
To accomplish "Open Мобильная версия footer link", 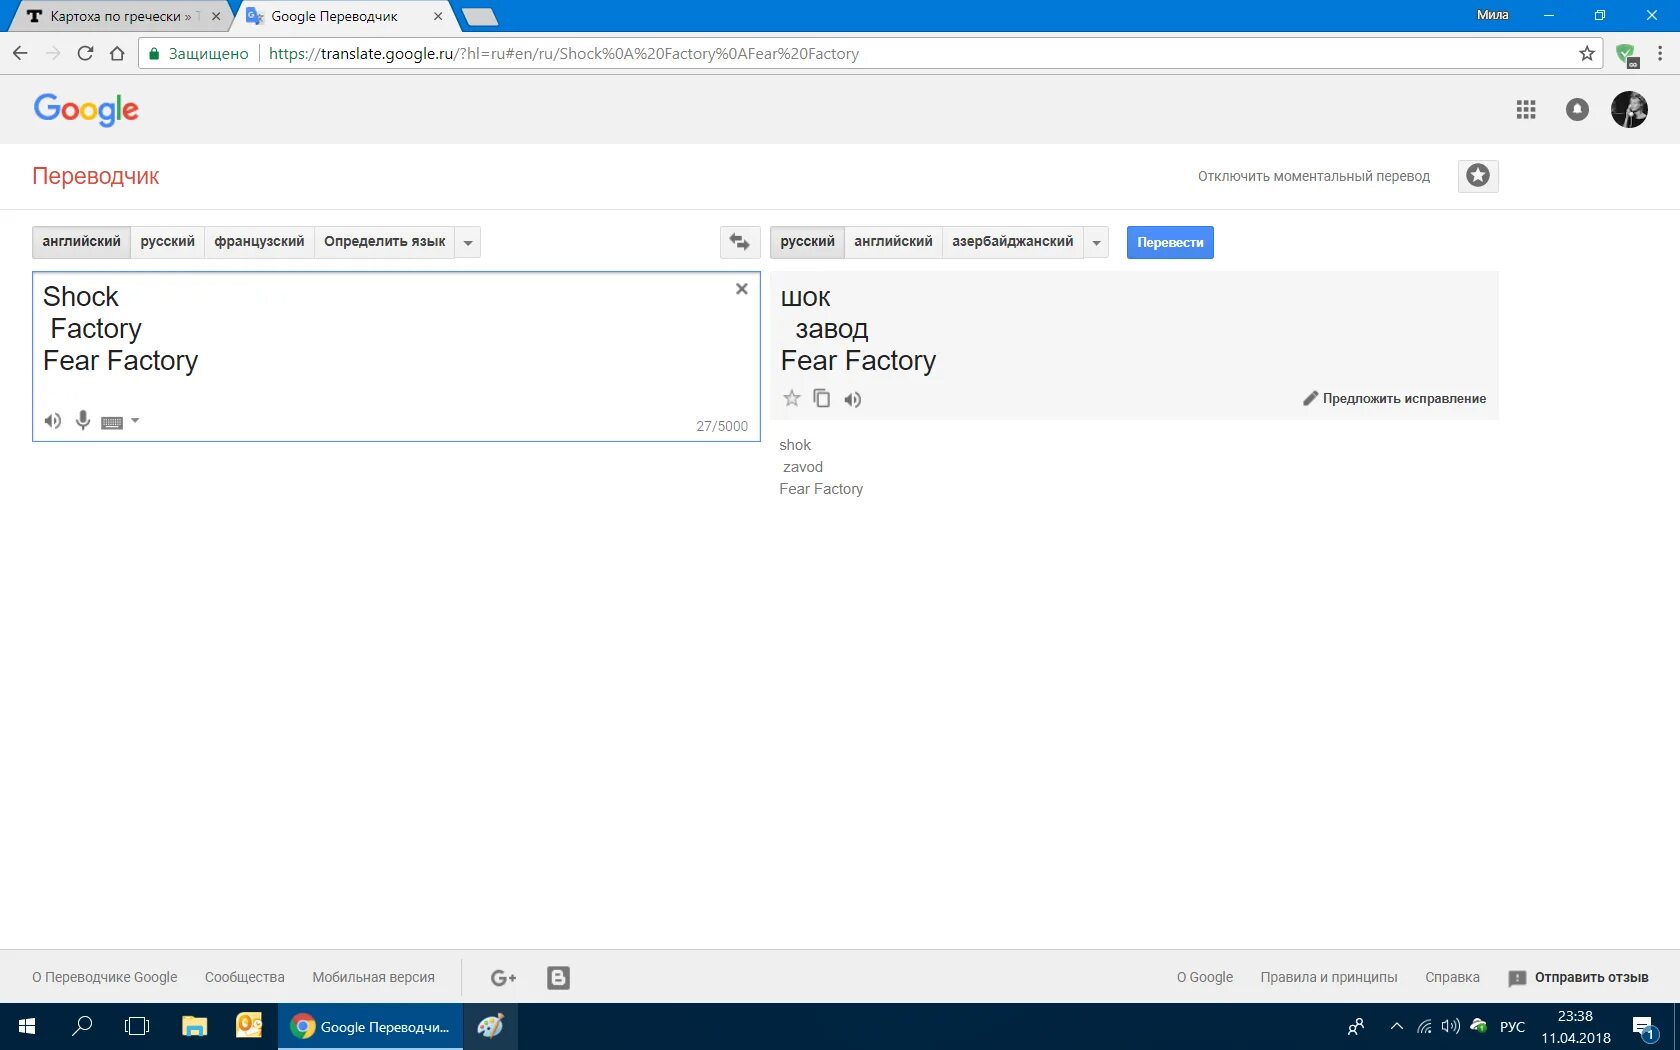I will (x=374, y=977).
